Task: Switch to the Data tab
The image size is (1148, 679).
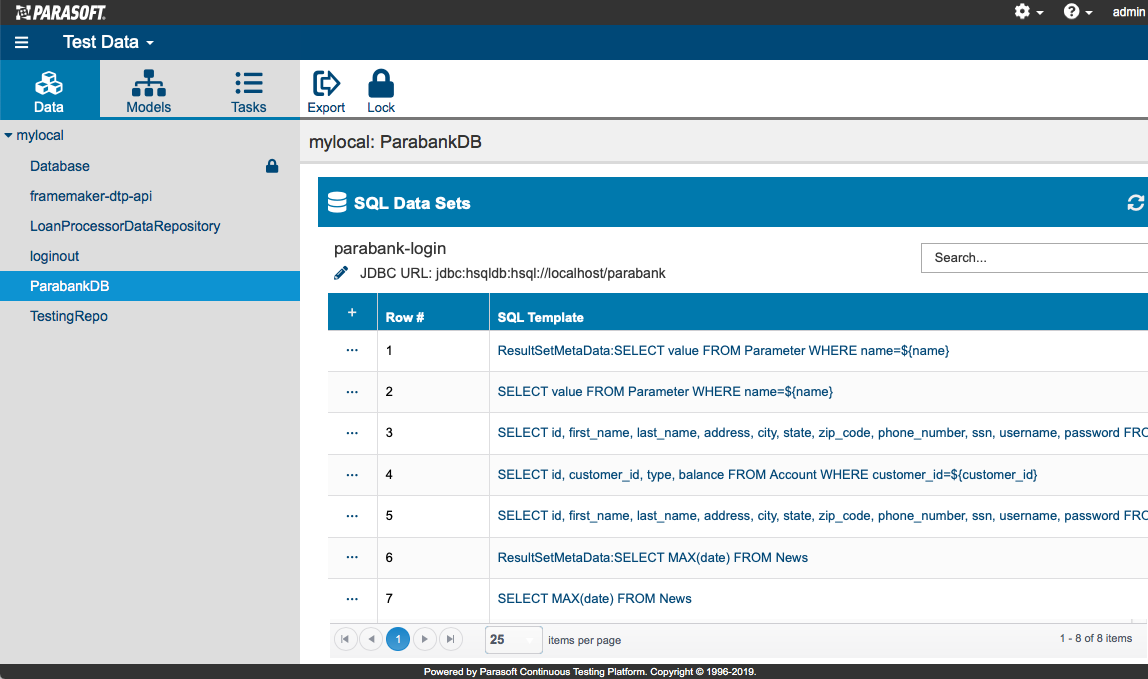Action: point(49,90)
